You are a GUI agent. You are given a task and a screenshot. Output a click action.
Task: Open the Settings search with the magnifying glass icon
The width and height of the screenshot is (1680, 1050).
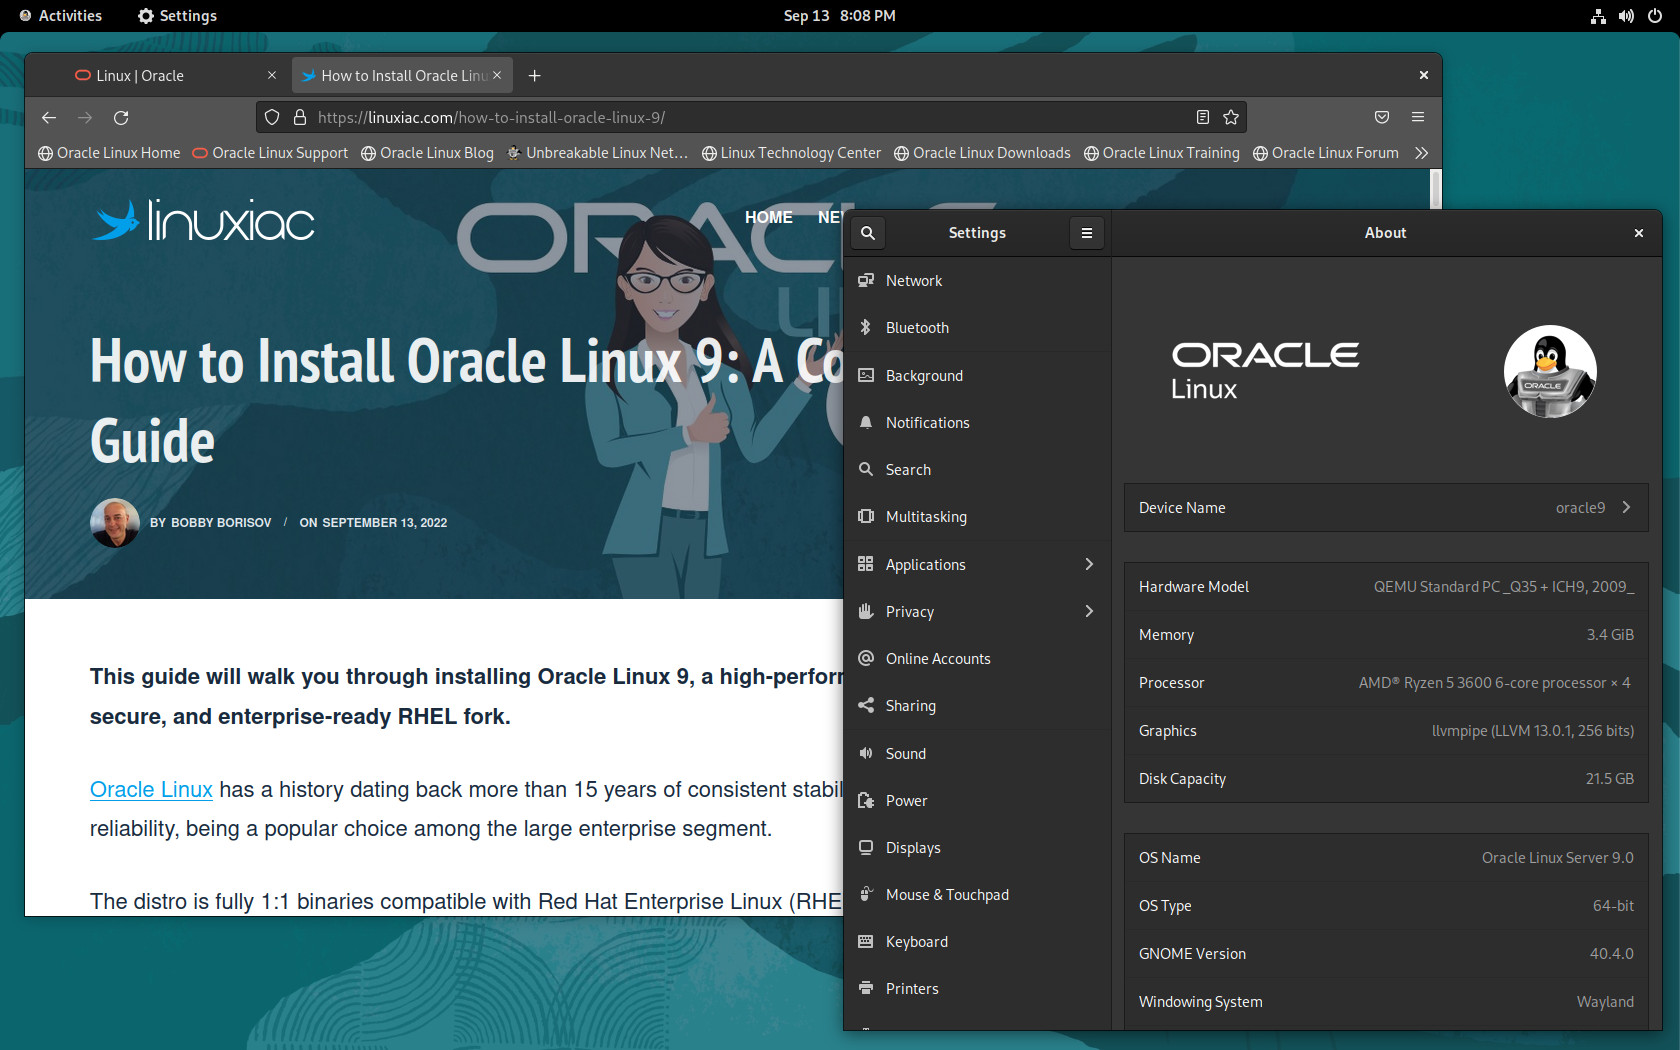tap(867, 233)
